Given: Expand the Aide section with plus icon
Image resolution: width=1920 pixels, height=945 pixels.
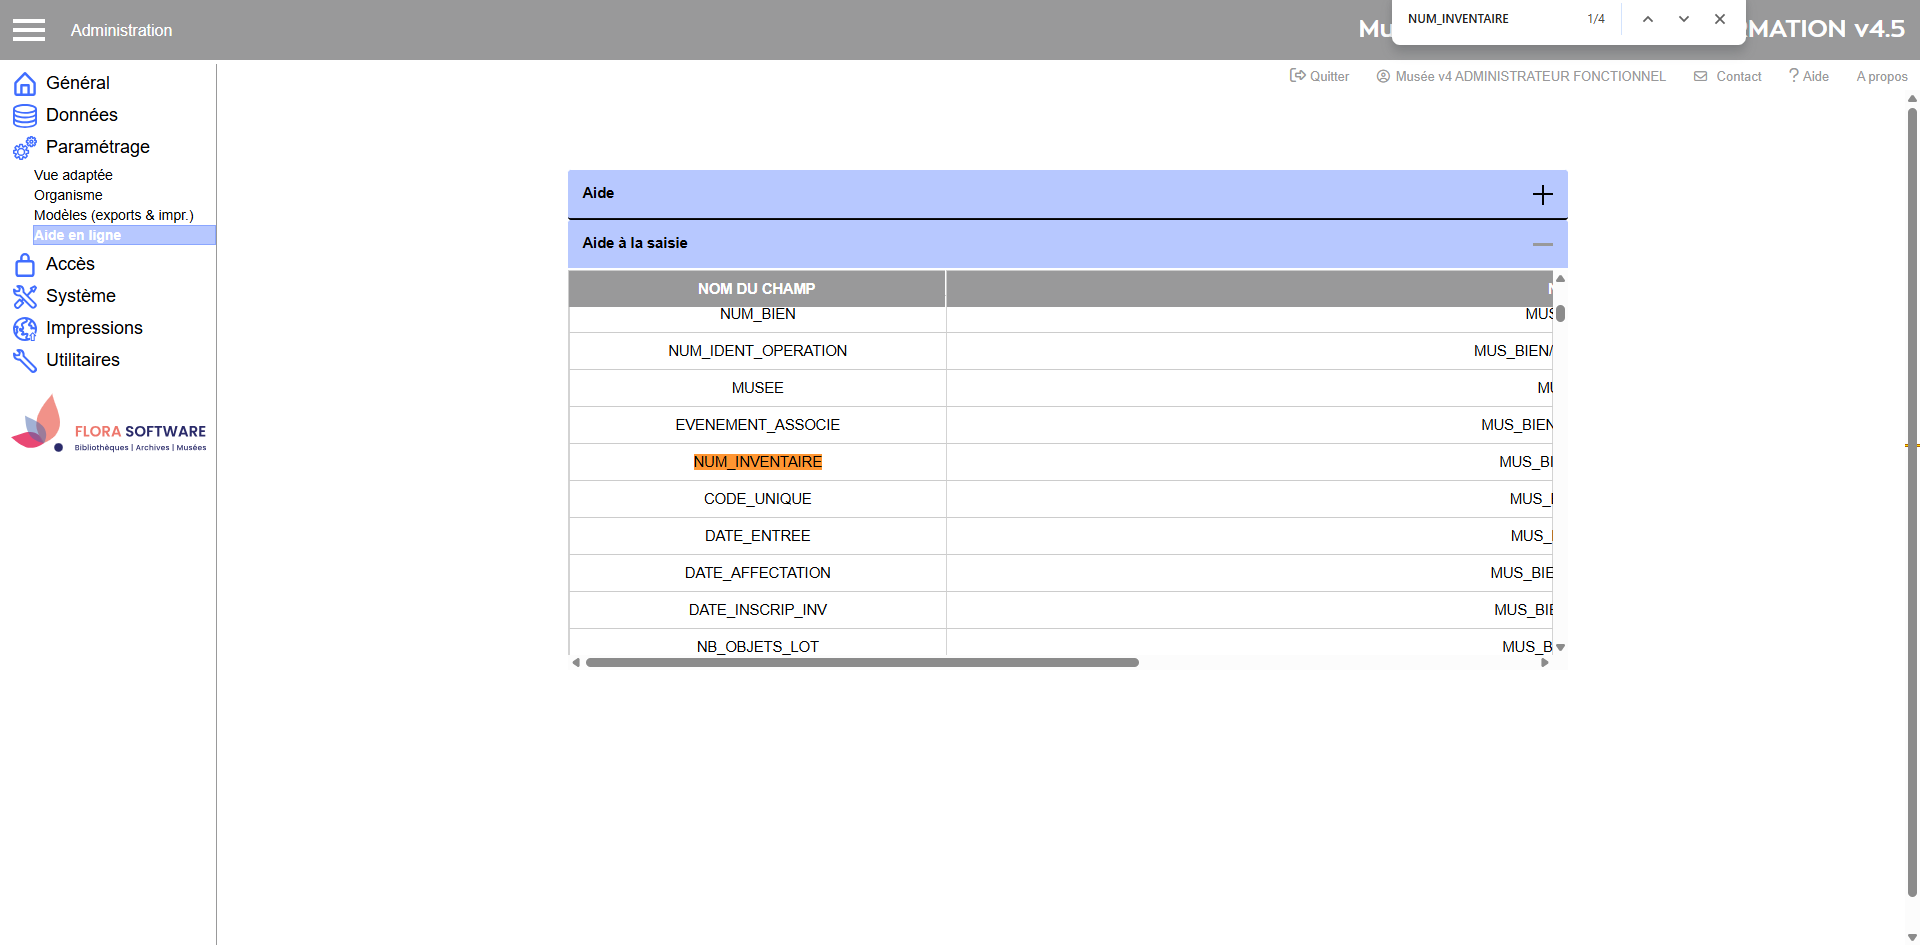Looking at the screenshot, I should point(1543,194).
